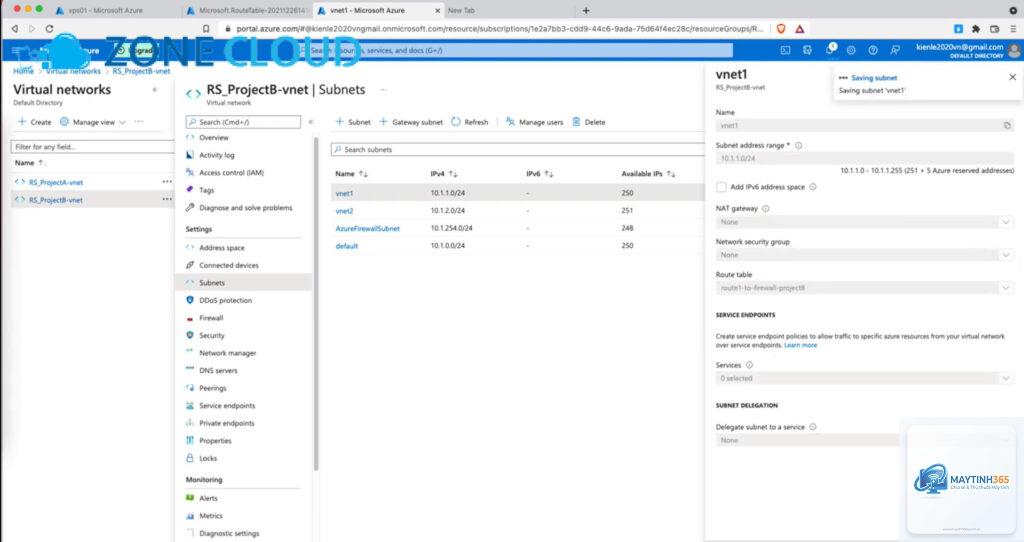
Task: Click the Connected devices icon
Action: (x=190, y=265)
